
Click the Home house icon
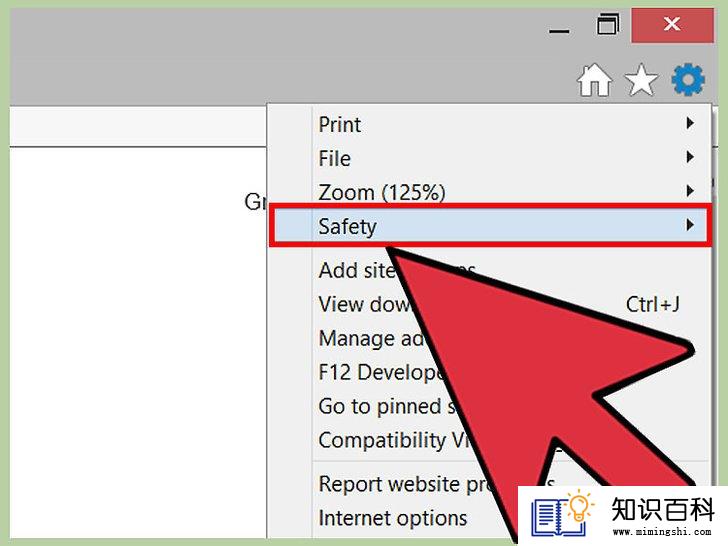pos(594,80)
